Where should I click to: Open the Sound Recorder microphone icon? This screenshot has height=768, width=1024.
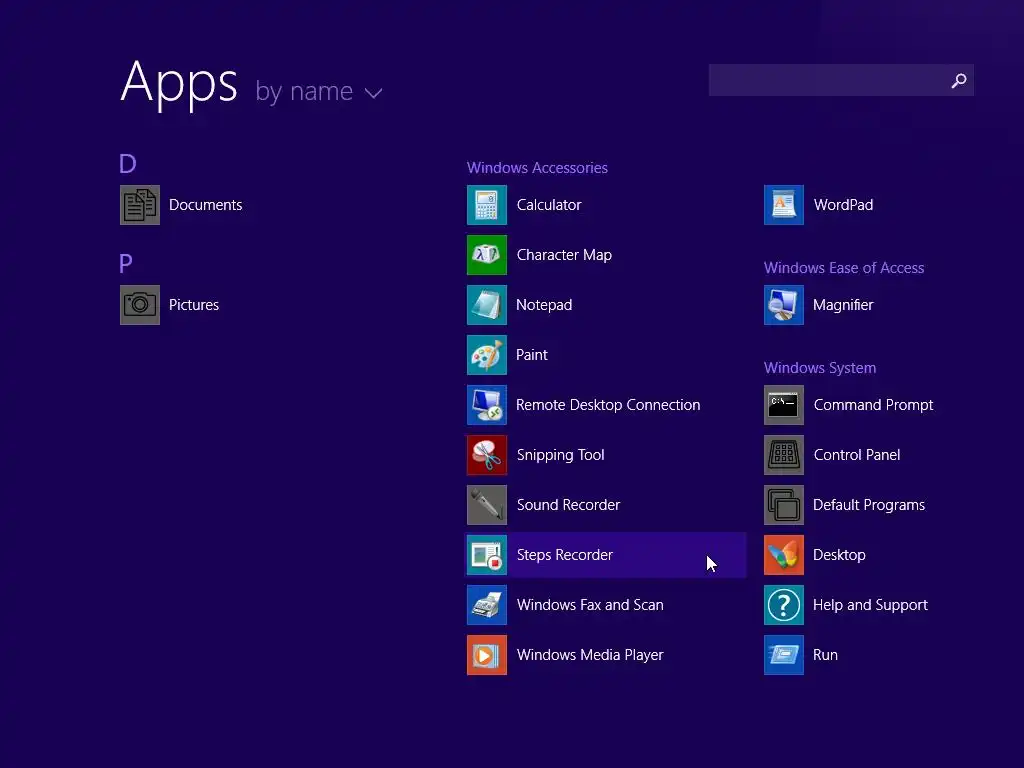(x=487, y=505)
